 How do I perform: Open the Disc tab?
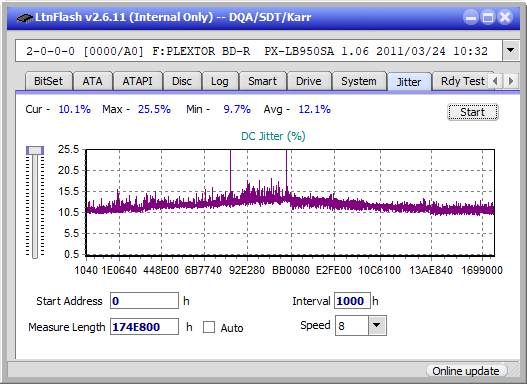pyautogui.click(x=182, y=81)
